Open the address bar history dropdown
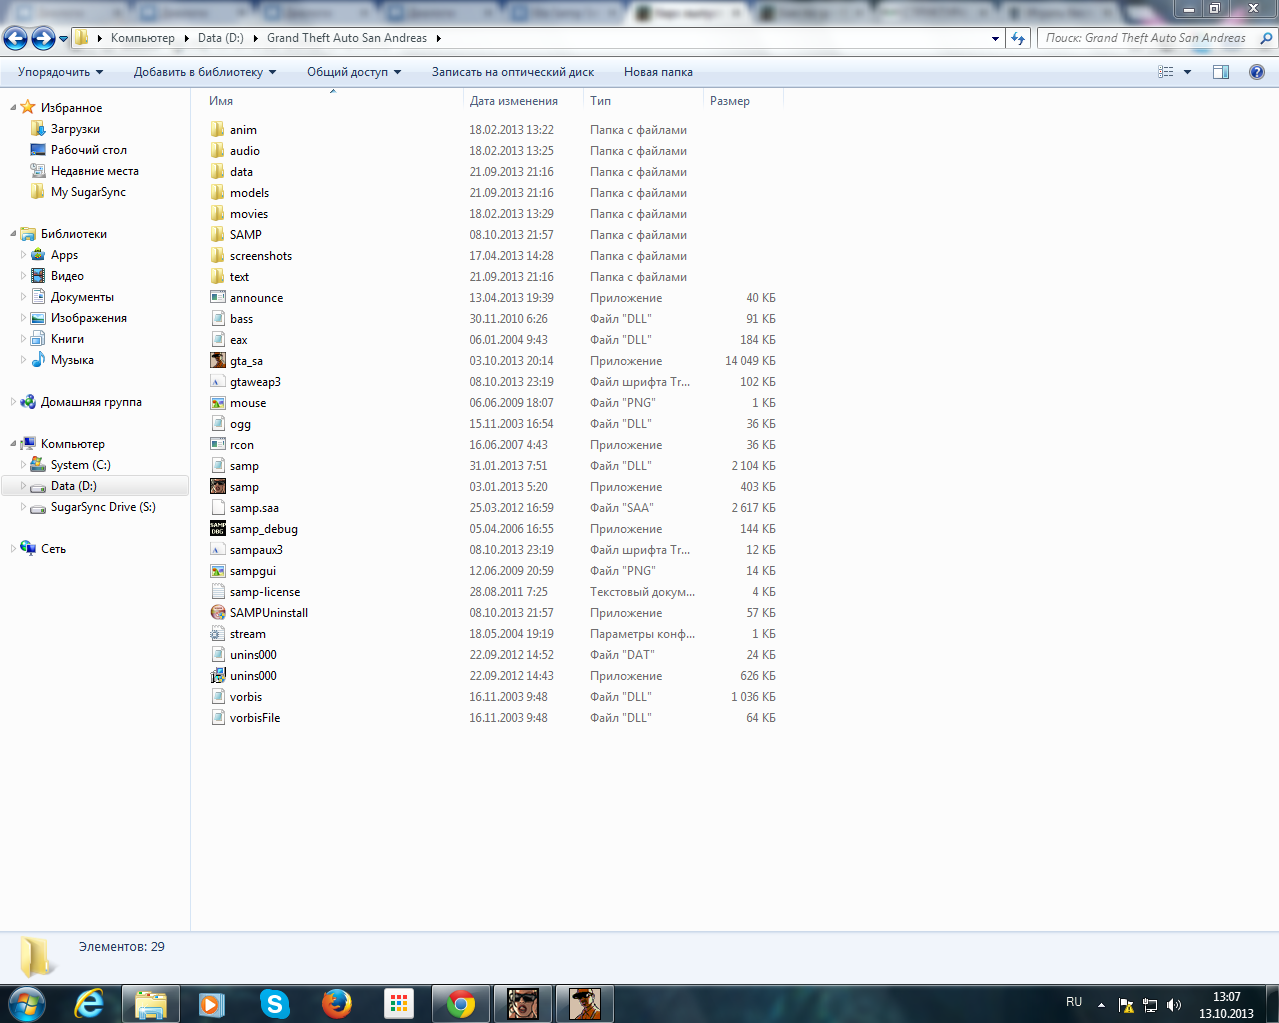The width and height of the screenshot is (1279, 1023). (995, 38)
